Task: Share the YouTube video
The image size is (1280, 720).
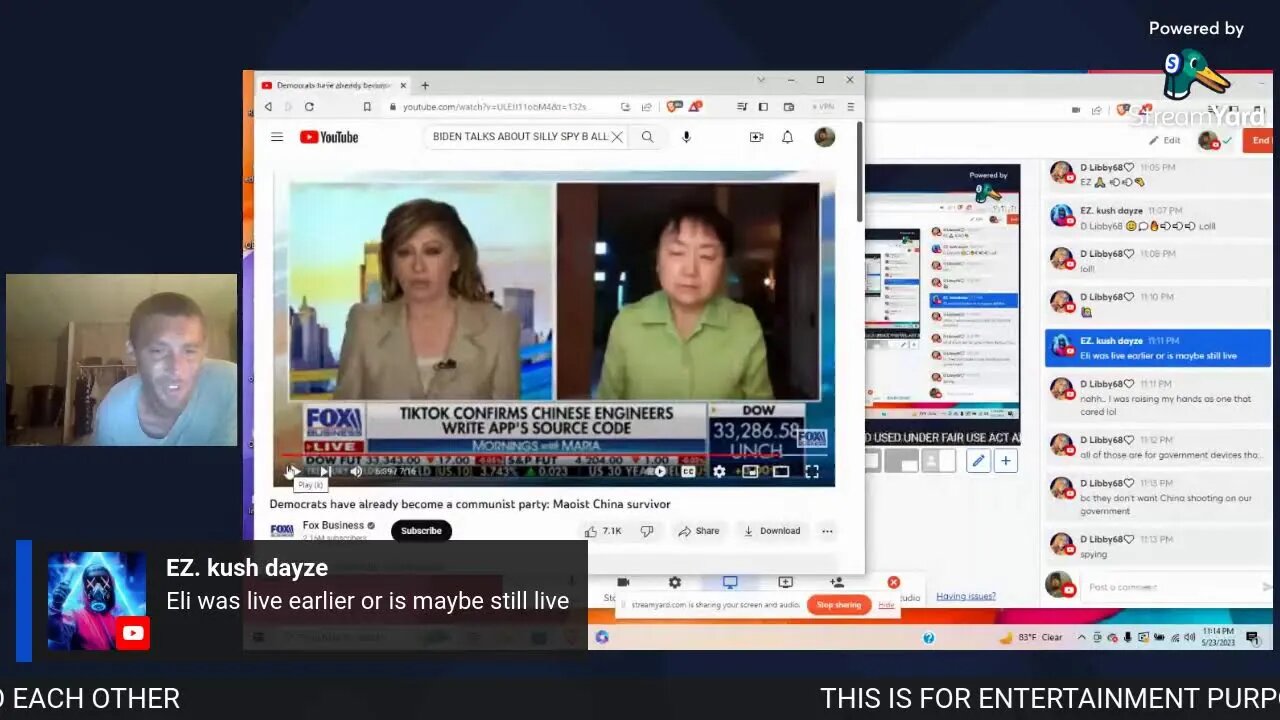Action: (699, 531)
